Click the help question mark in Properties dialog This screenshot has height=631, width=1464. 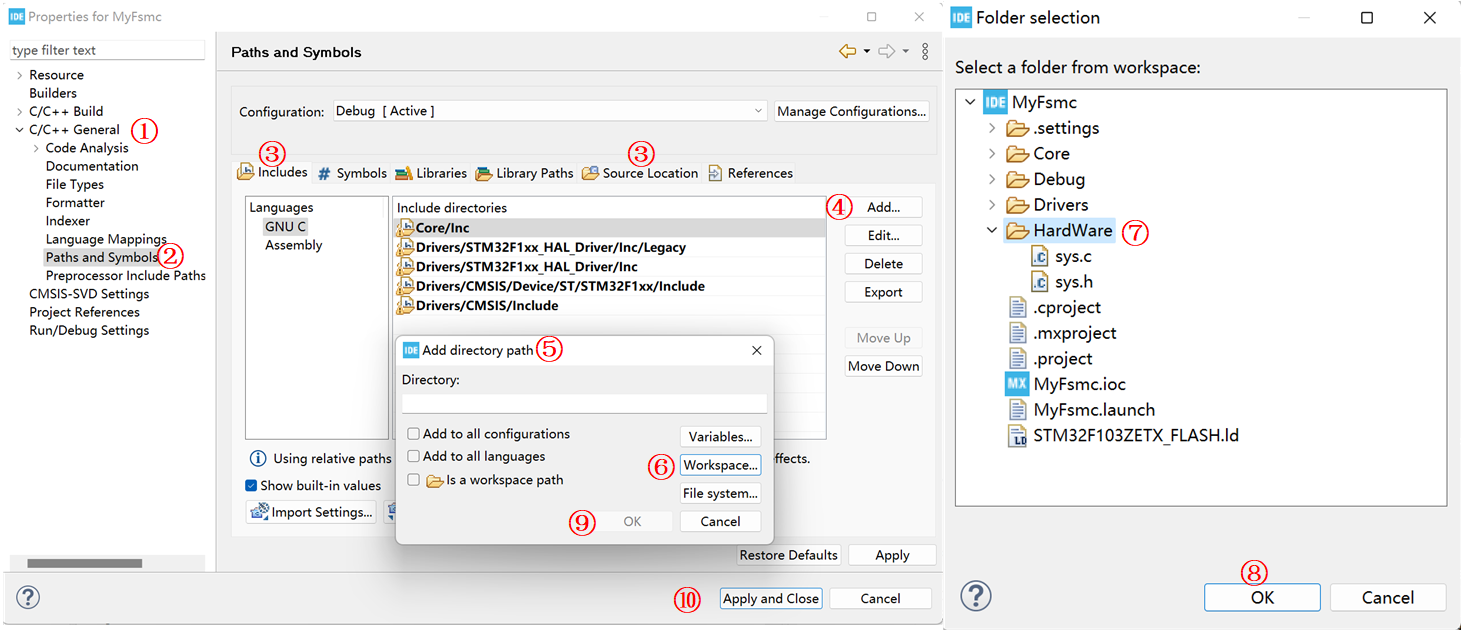[x=28, y=598]
